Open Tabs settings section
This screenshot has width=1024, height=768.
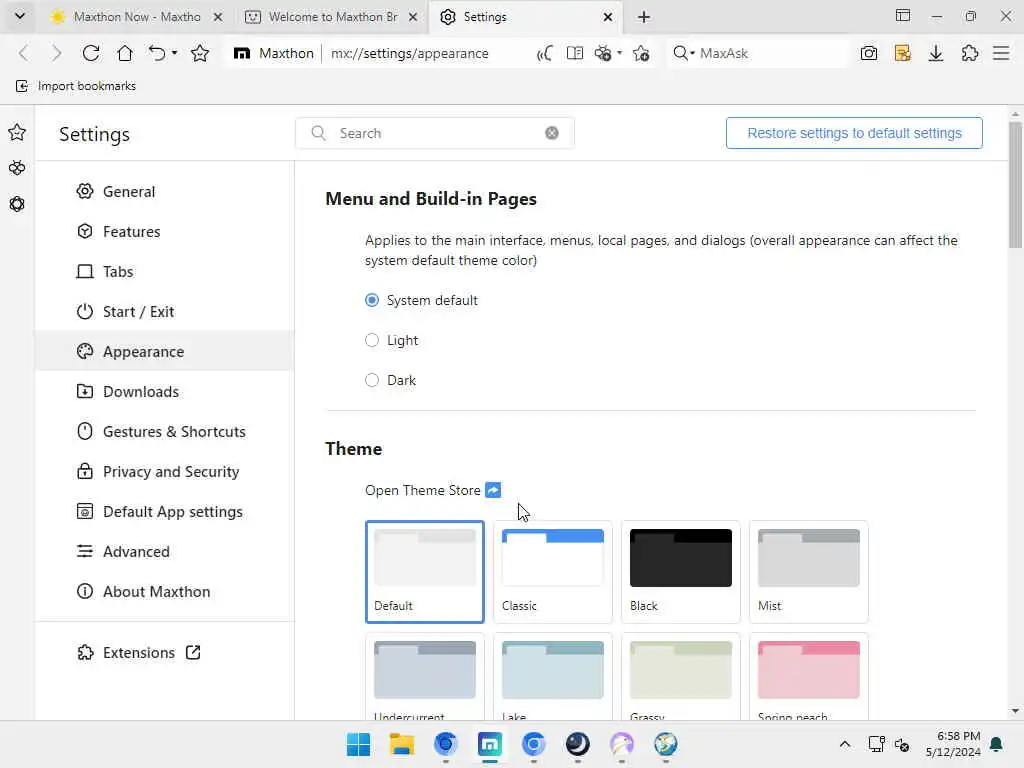pyautogui.click(x=164, y=272)
